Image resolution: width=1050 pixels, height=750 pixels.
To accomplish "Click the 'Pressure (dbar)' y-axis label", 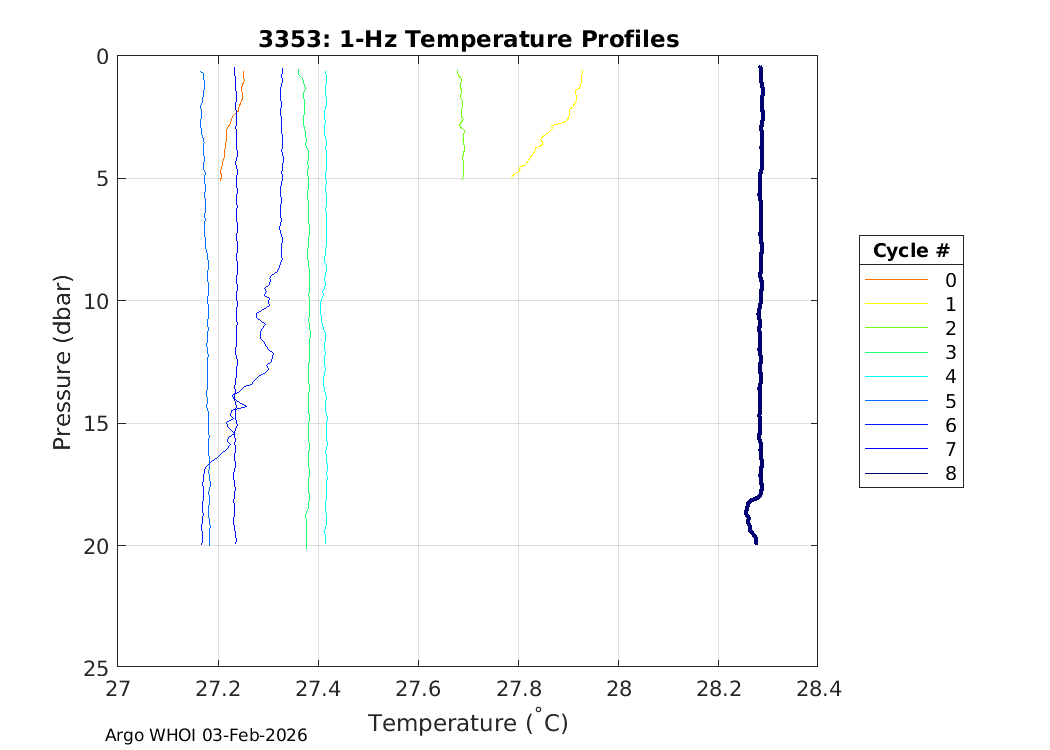I will (x=62, y=361).
